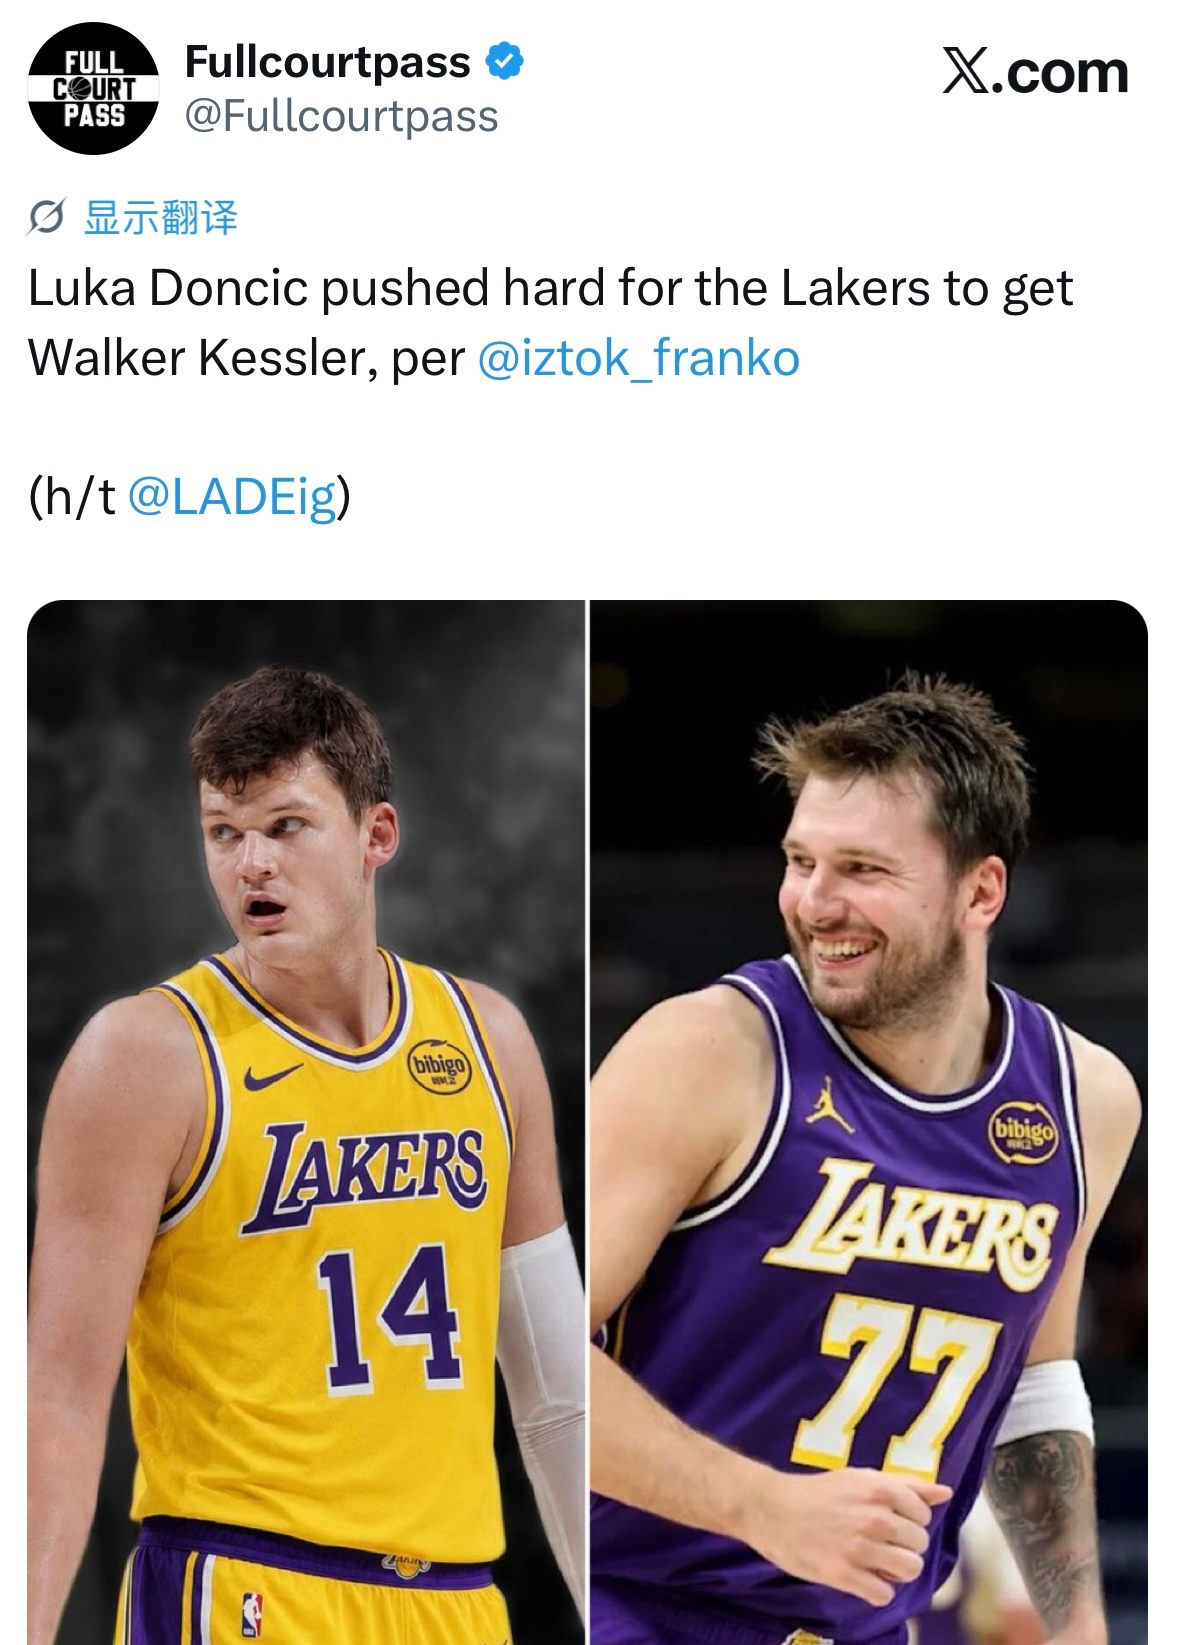
Task: Click the @Fullcourtpass handle
Action: (x=342, y=117)
